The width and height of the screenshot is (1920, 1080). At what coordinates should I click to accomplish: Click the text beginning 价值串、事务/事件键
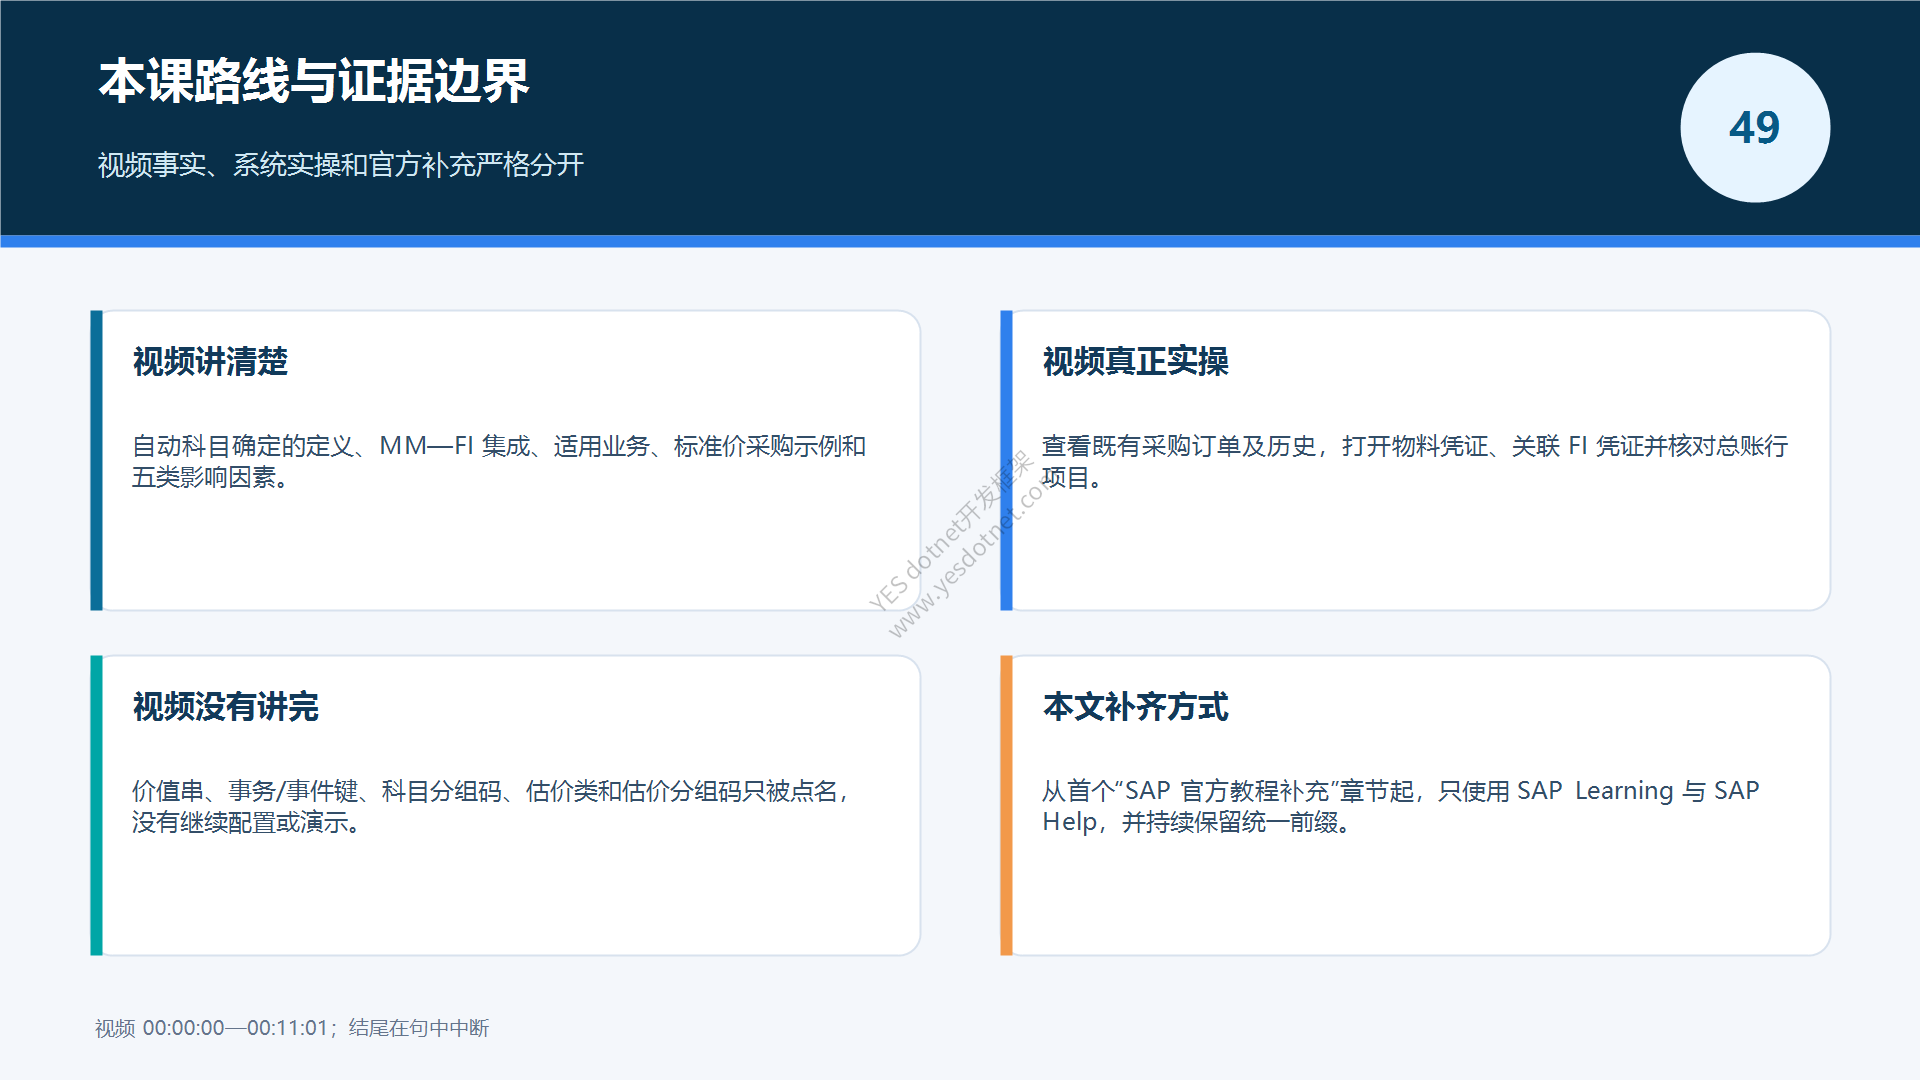[x=491, y=806]
